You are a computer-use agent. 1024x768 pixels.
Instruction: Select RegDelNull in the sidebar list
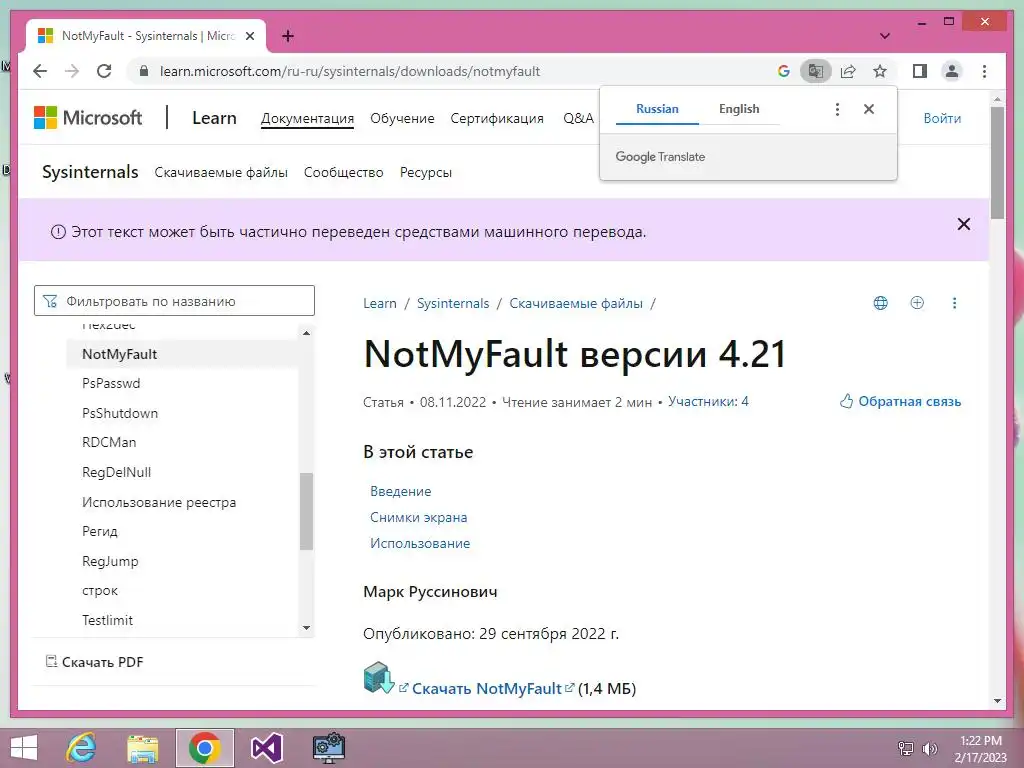tap(116, 472)
